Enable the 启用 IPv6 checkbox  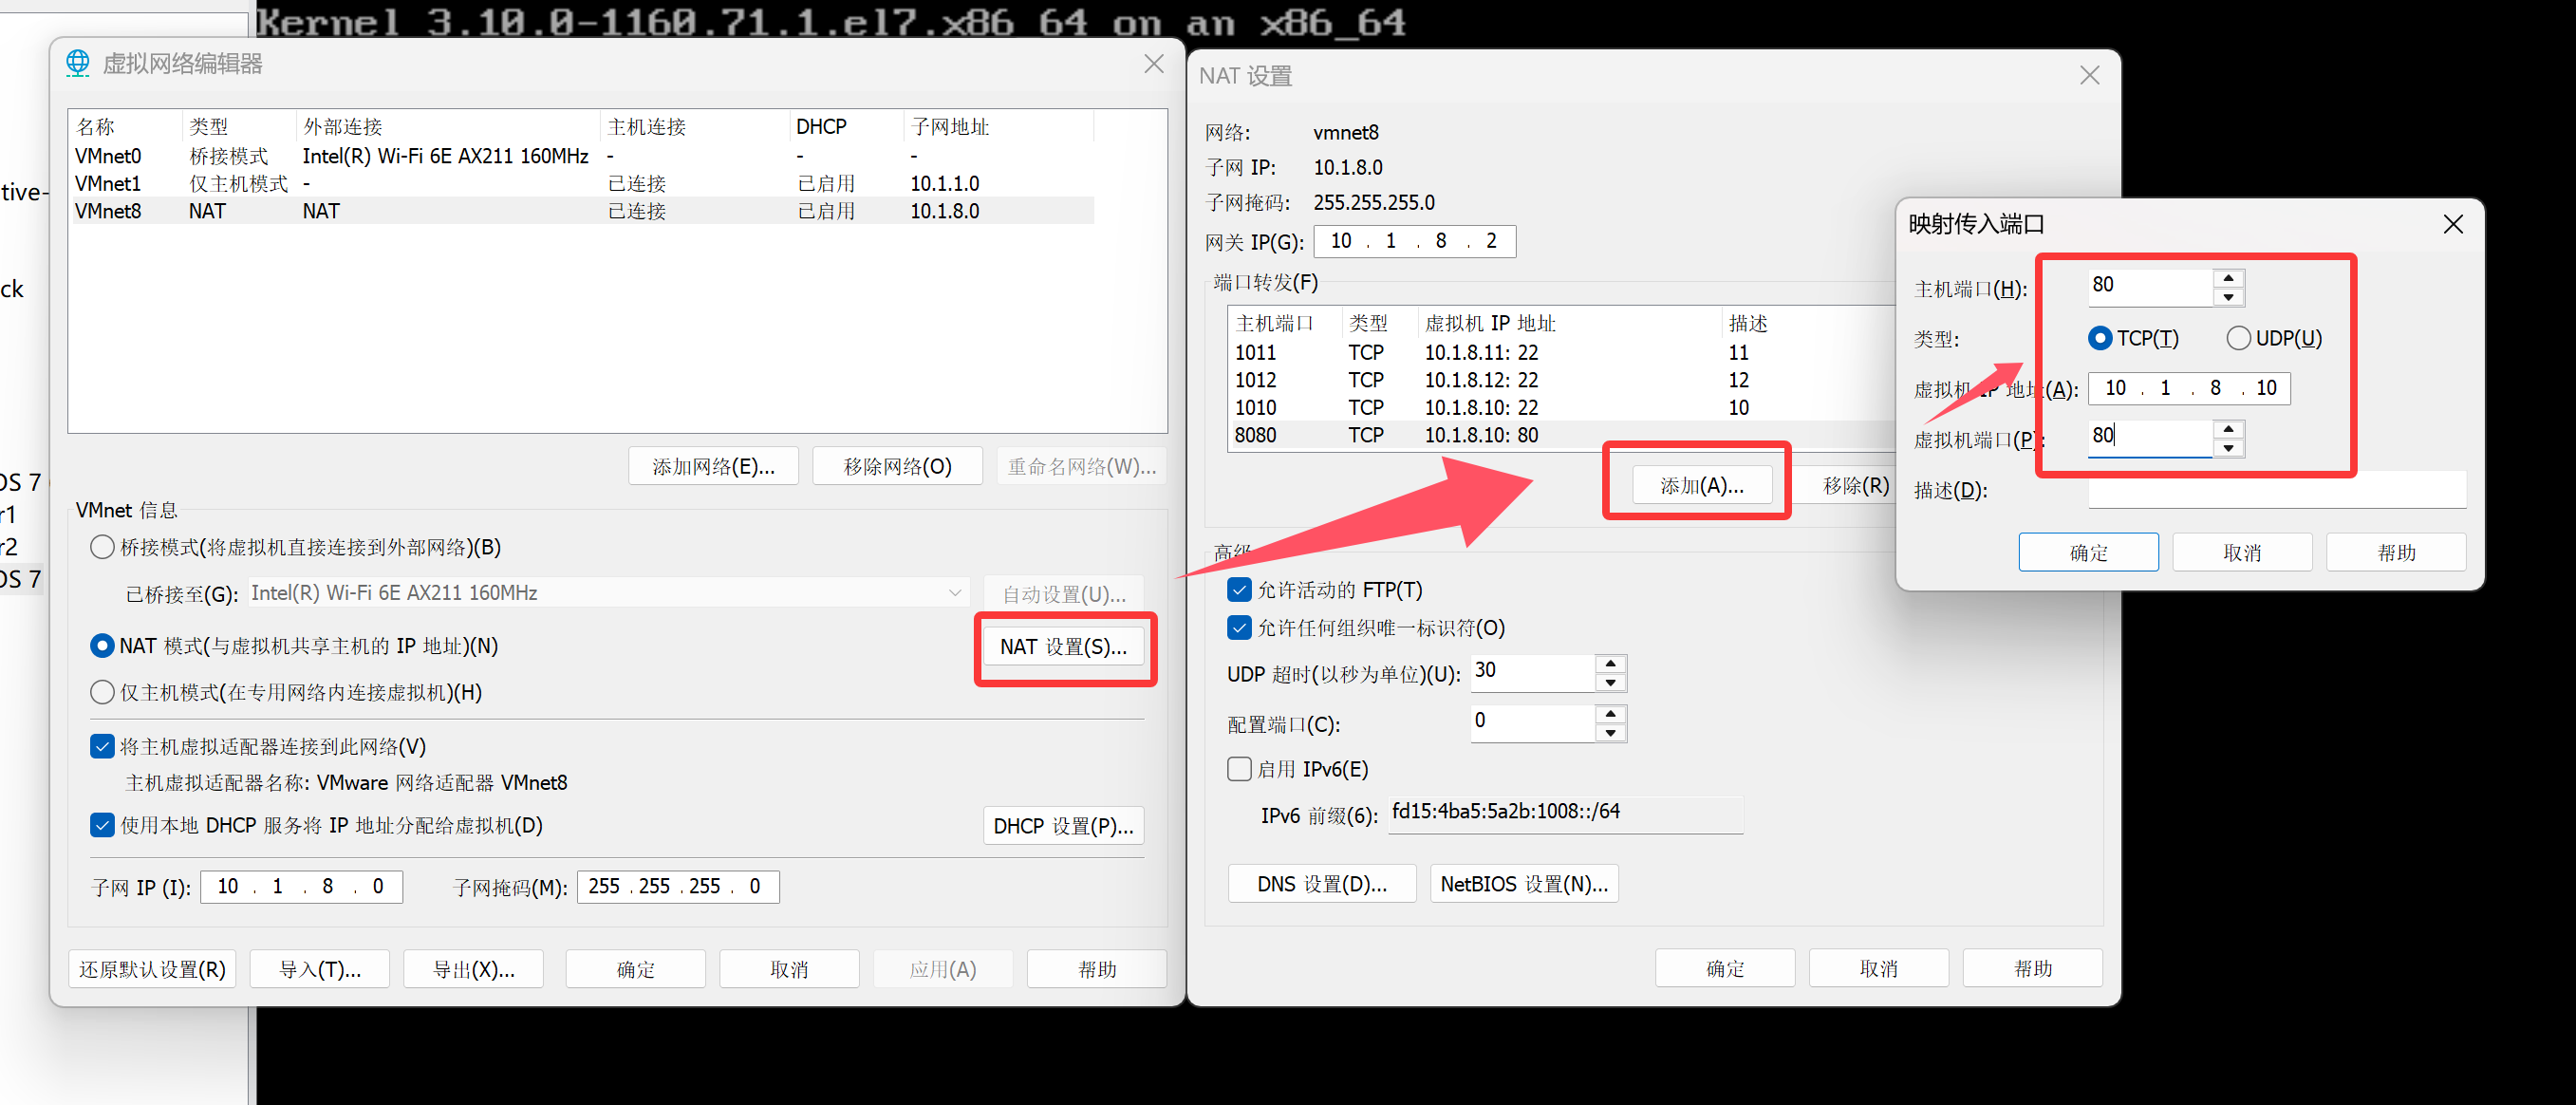[1239, 769]
